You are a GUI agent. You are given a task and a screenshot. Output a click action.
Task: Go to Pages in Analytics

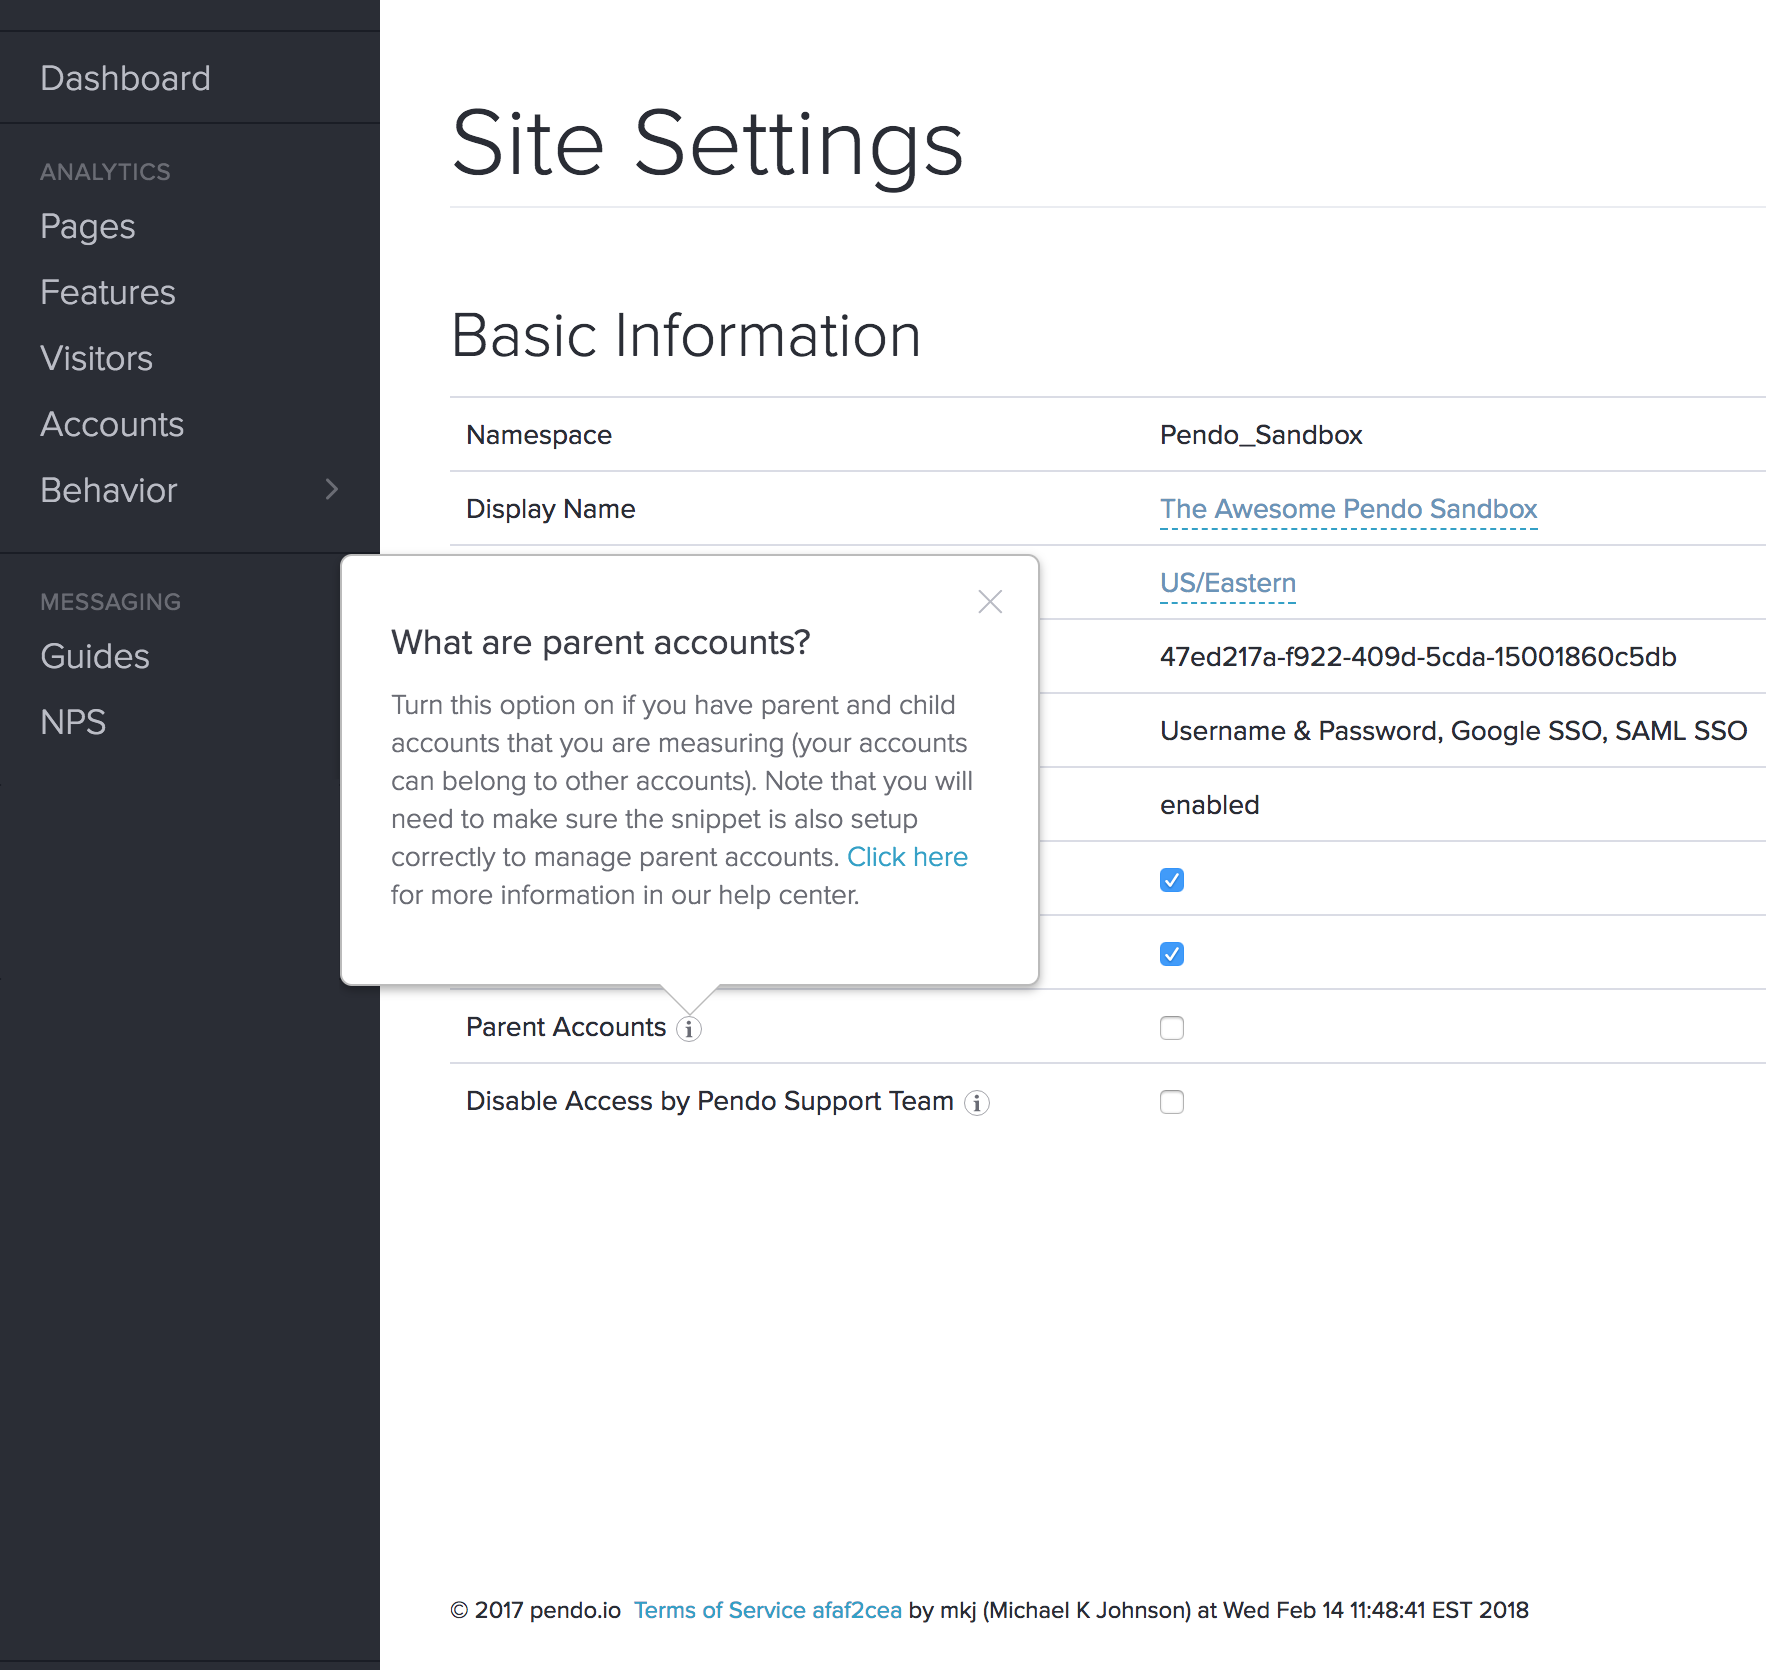point(88,227)
